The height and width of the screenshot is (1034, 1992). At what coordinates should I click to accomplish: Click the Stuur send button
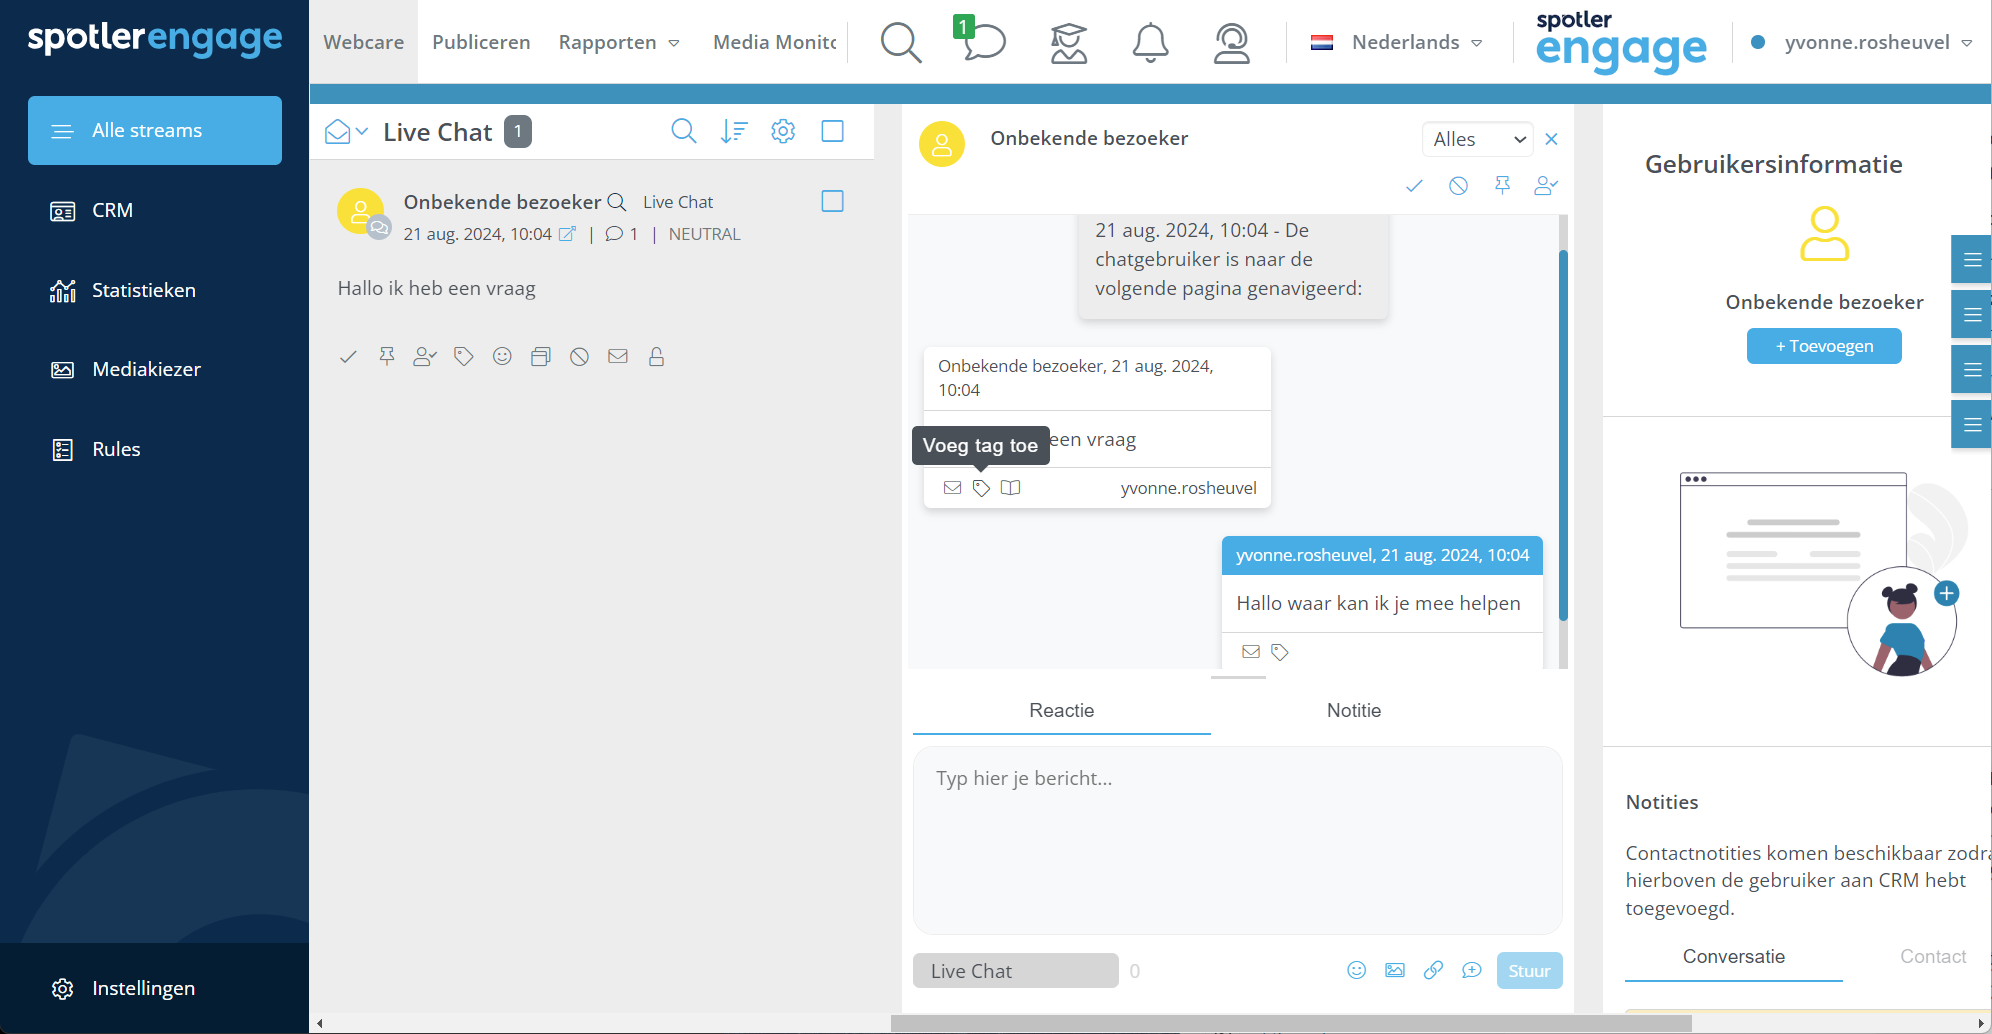[1529, 970]
